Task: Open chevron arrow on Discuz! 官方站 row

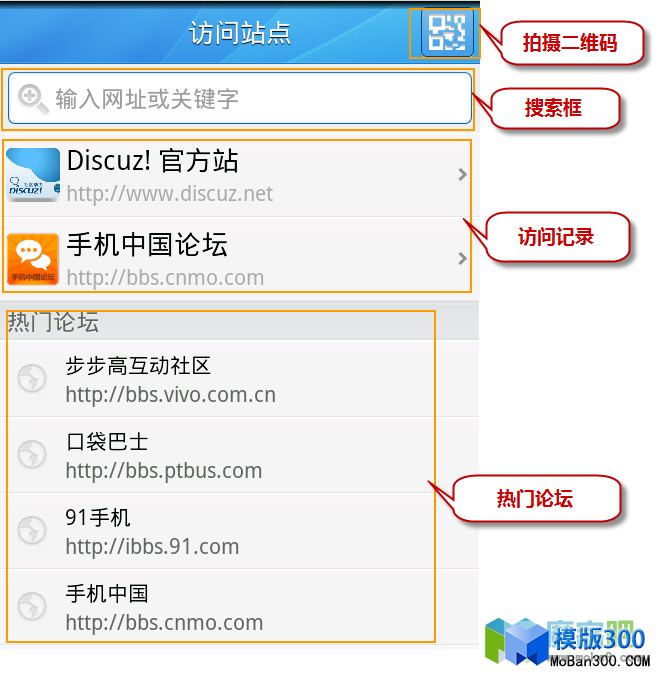Action: [x=462, y=175]
